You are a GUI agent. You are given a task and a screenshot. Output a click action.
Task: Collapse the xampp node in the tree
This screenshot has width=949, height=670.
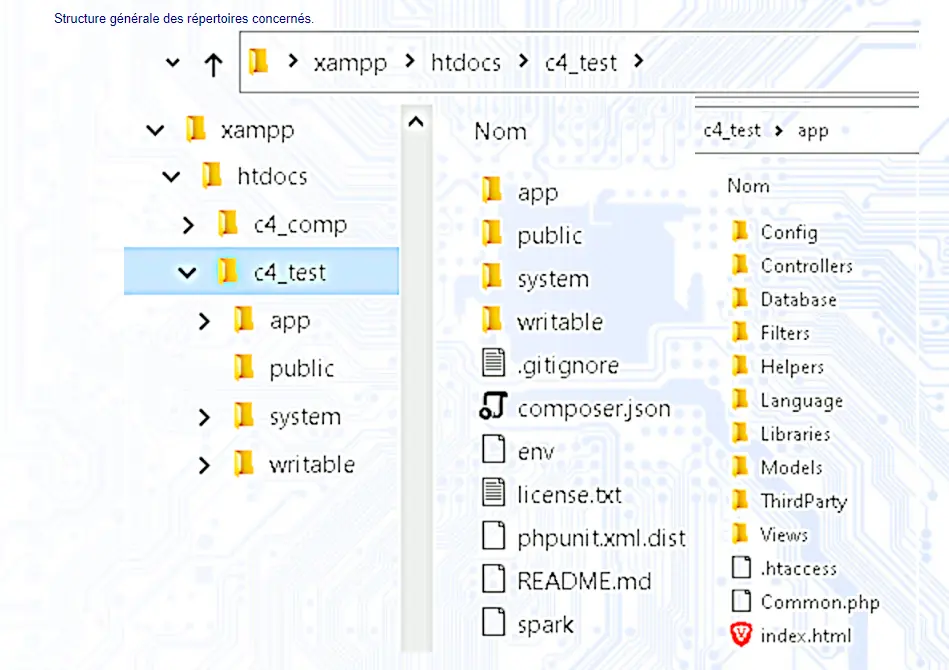[x=156, y=130]
